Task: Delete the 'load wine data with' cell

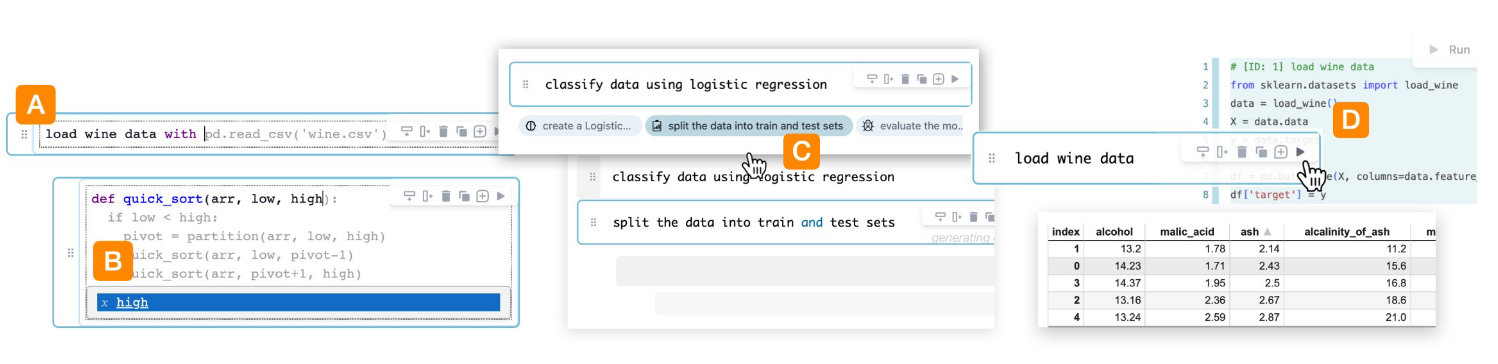Action: pos(443,131)
